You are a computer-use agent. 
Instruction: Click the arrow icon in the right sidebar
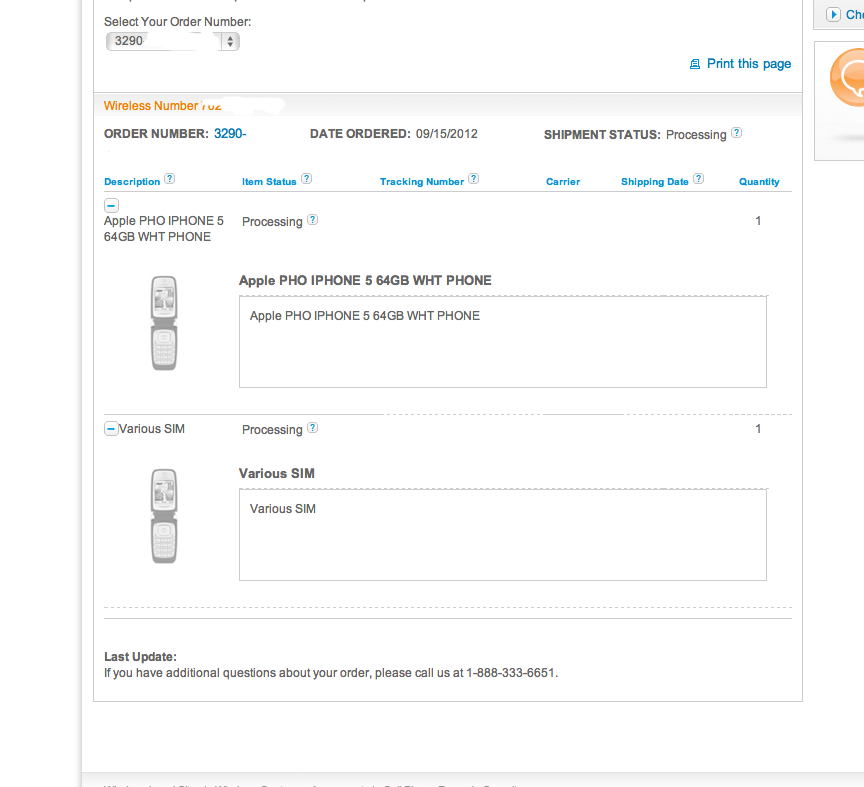tap(833, 14)
